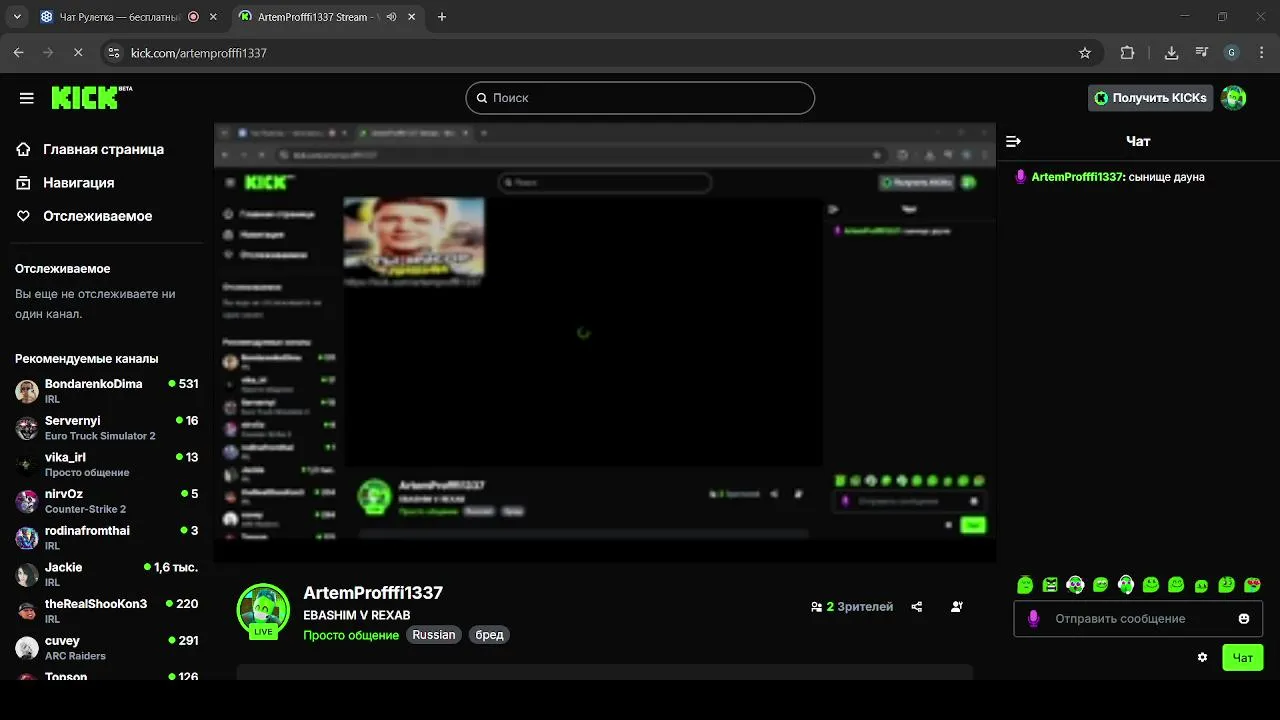The image size is (1280, 720).
Task: Click the purple microphone icon in chat input
Action: click(x=1034, y=619)
